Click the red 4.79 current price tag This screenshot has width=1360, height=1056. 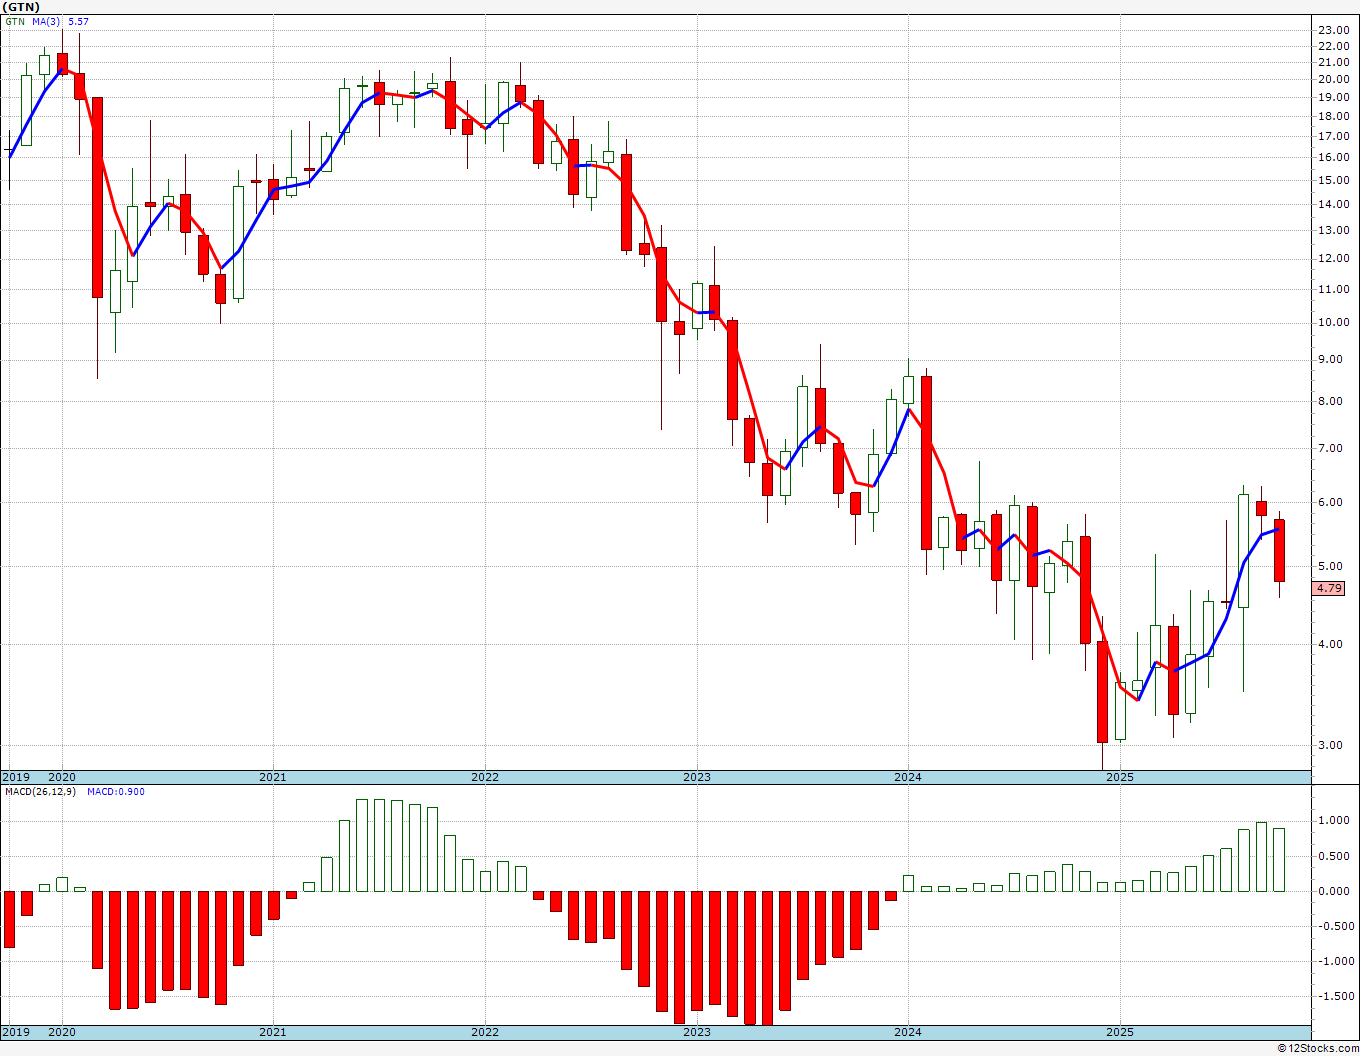[x=1329, y=589]
